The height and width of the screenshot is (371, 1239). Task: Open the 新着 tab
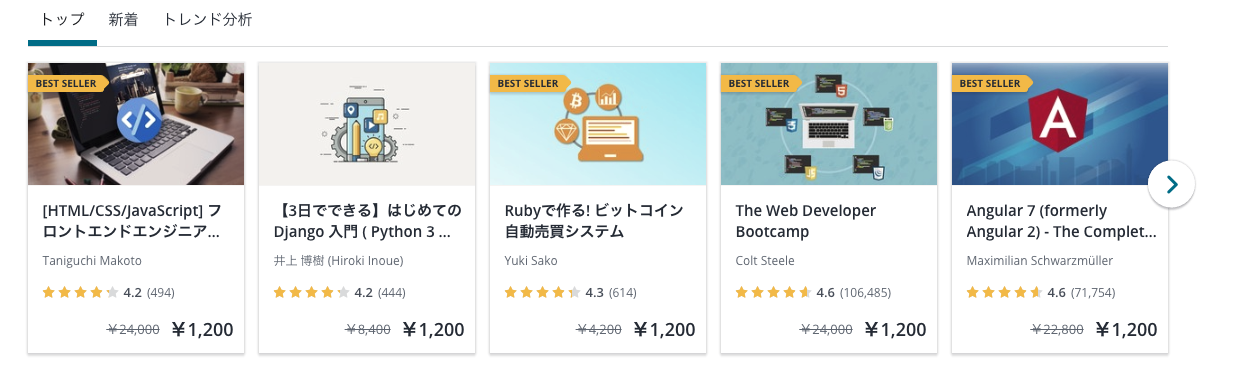123,19
